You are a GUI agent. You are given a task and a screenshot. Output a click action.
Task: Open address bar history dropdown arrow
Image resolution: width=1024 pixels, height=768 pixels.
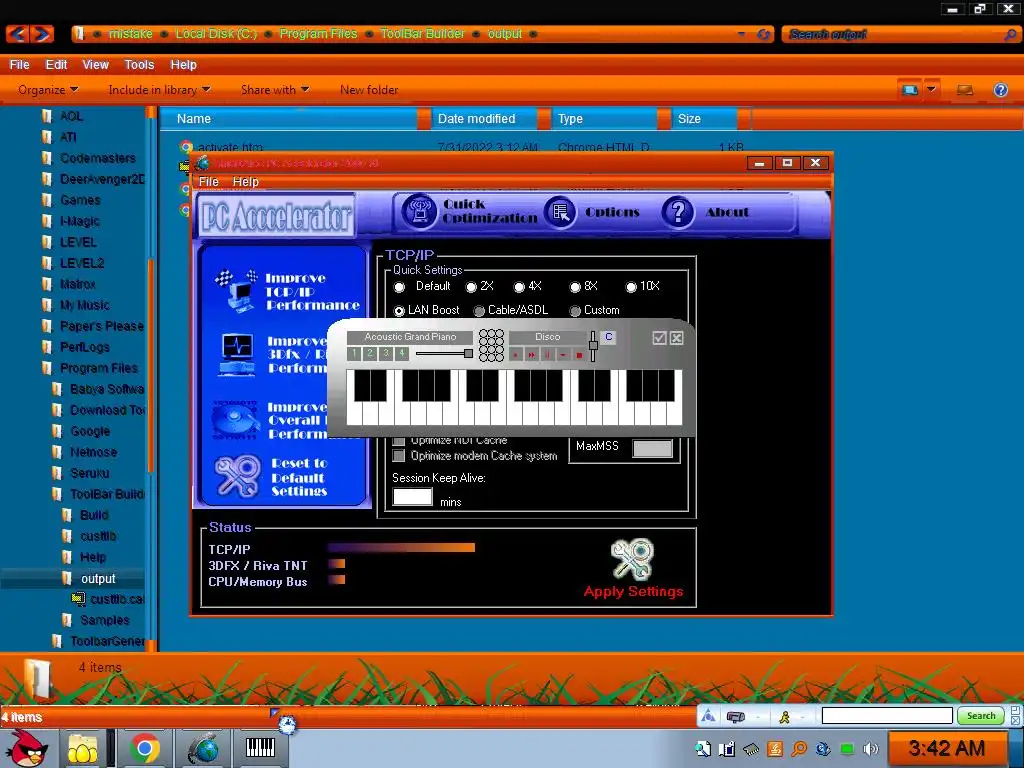pos(741,34)
